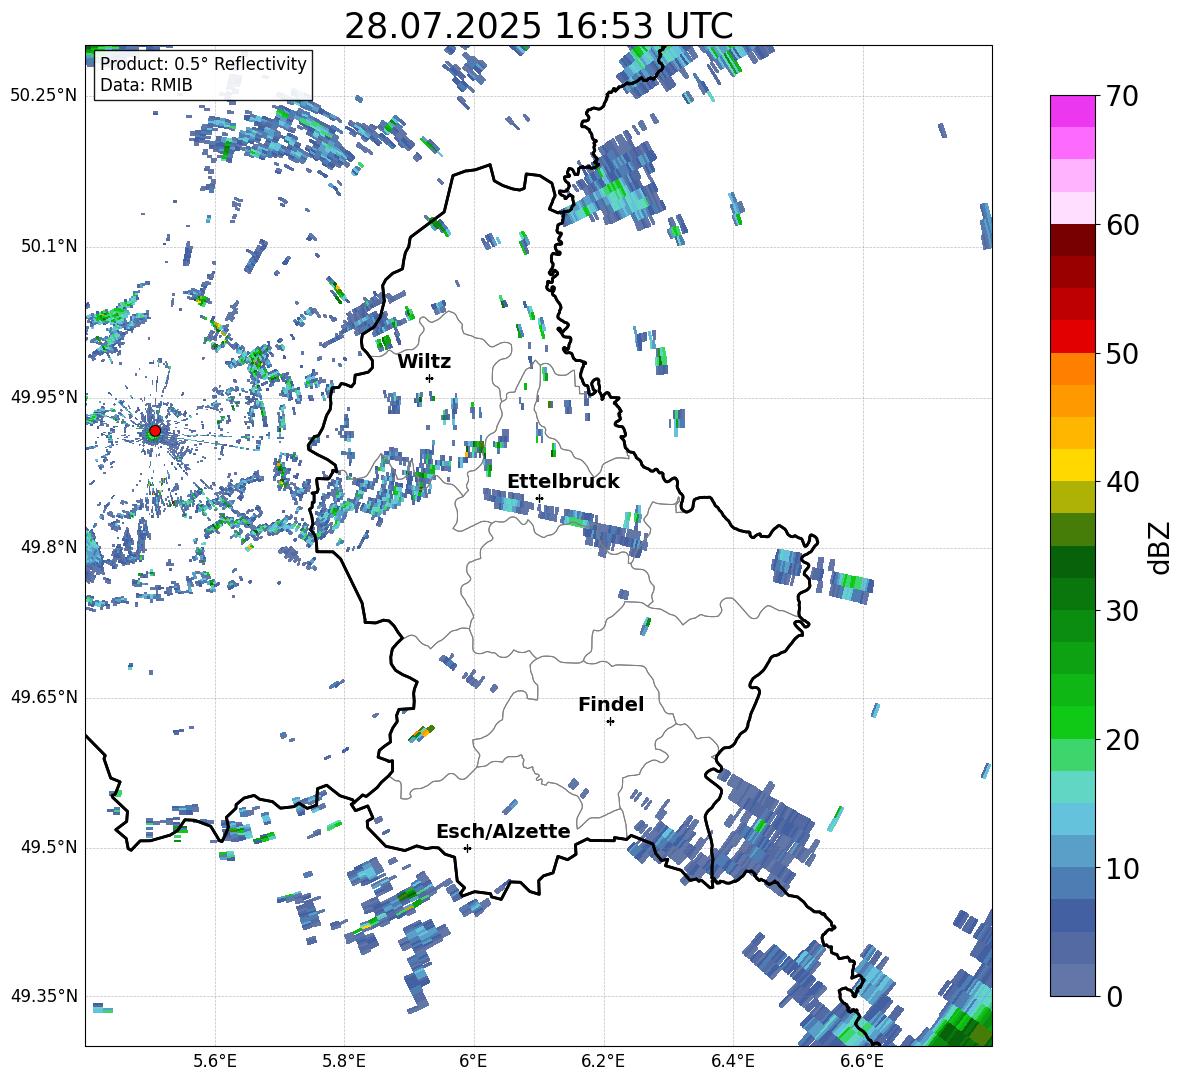Click the 6.2°E longitude label

603,1061
